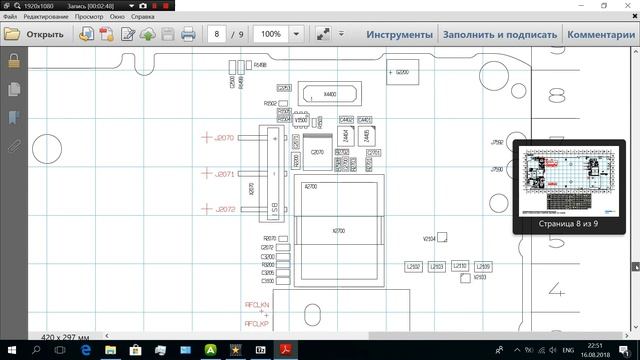Open the notifications action center
The image size is (640, 360).
coord(624,350)
